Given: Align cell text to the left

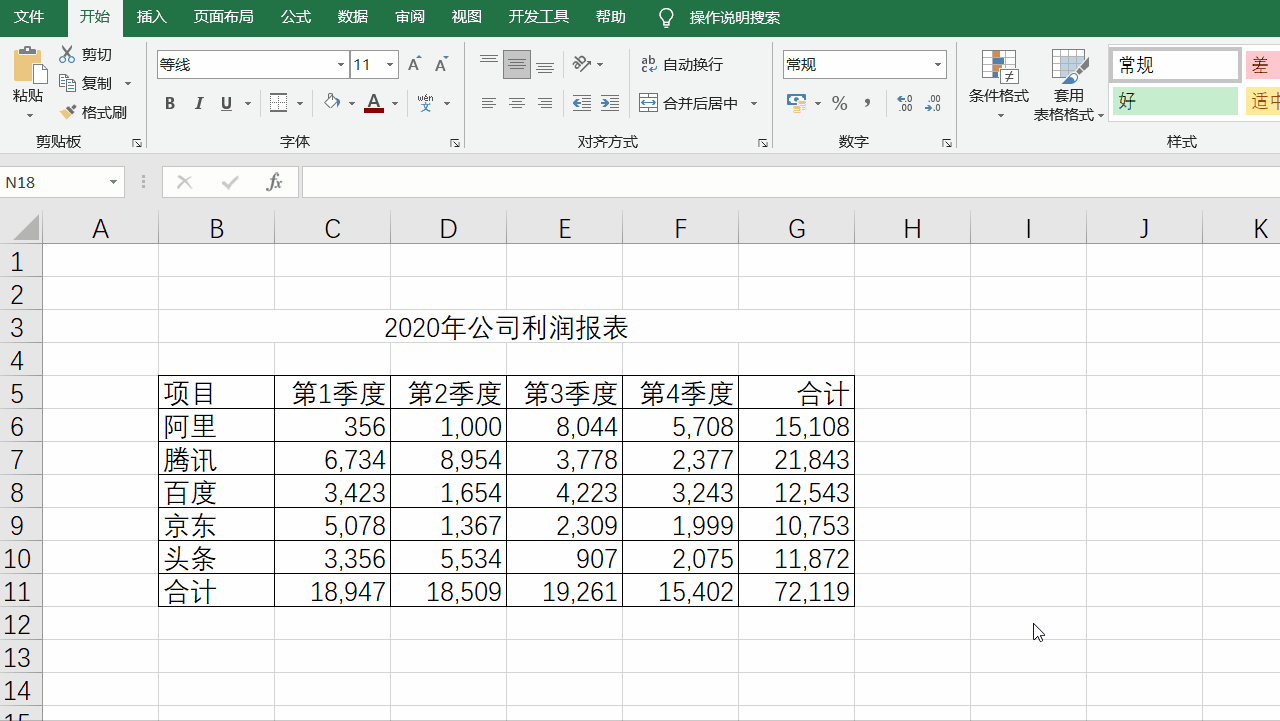Looking at the screenshot, I should [489, 103].
